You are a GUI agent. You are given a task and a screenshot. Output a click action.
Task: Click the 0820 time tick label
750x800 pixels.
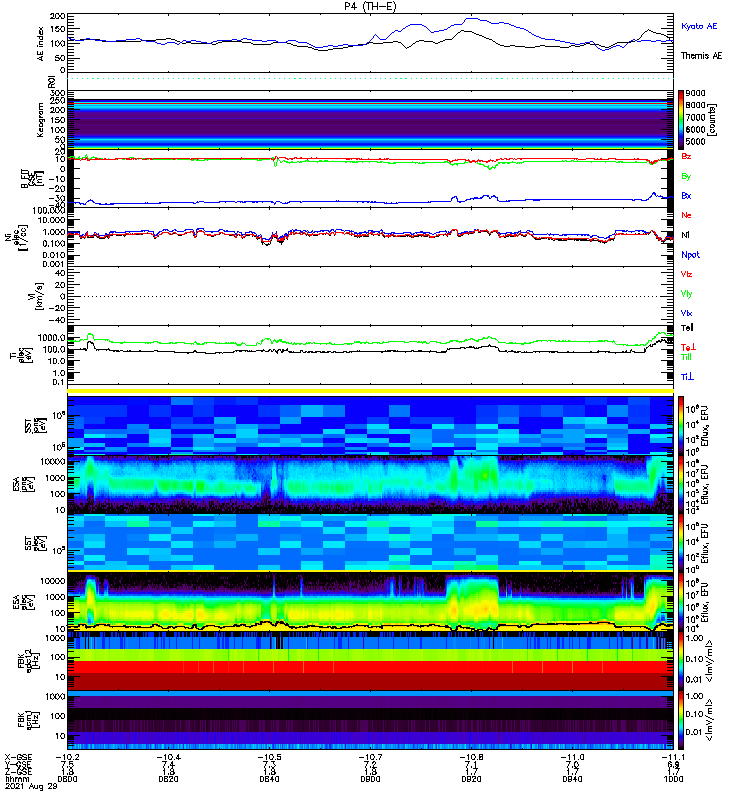click(168, 779)
